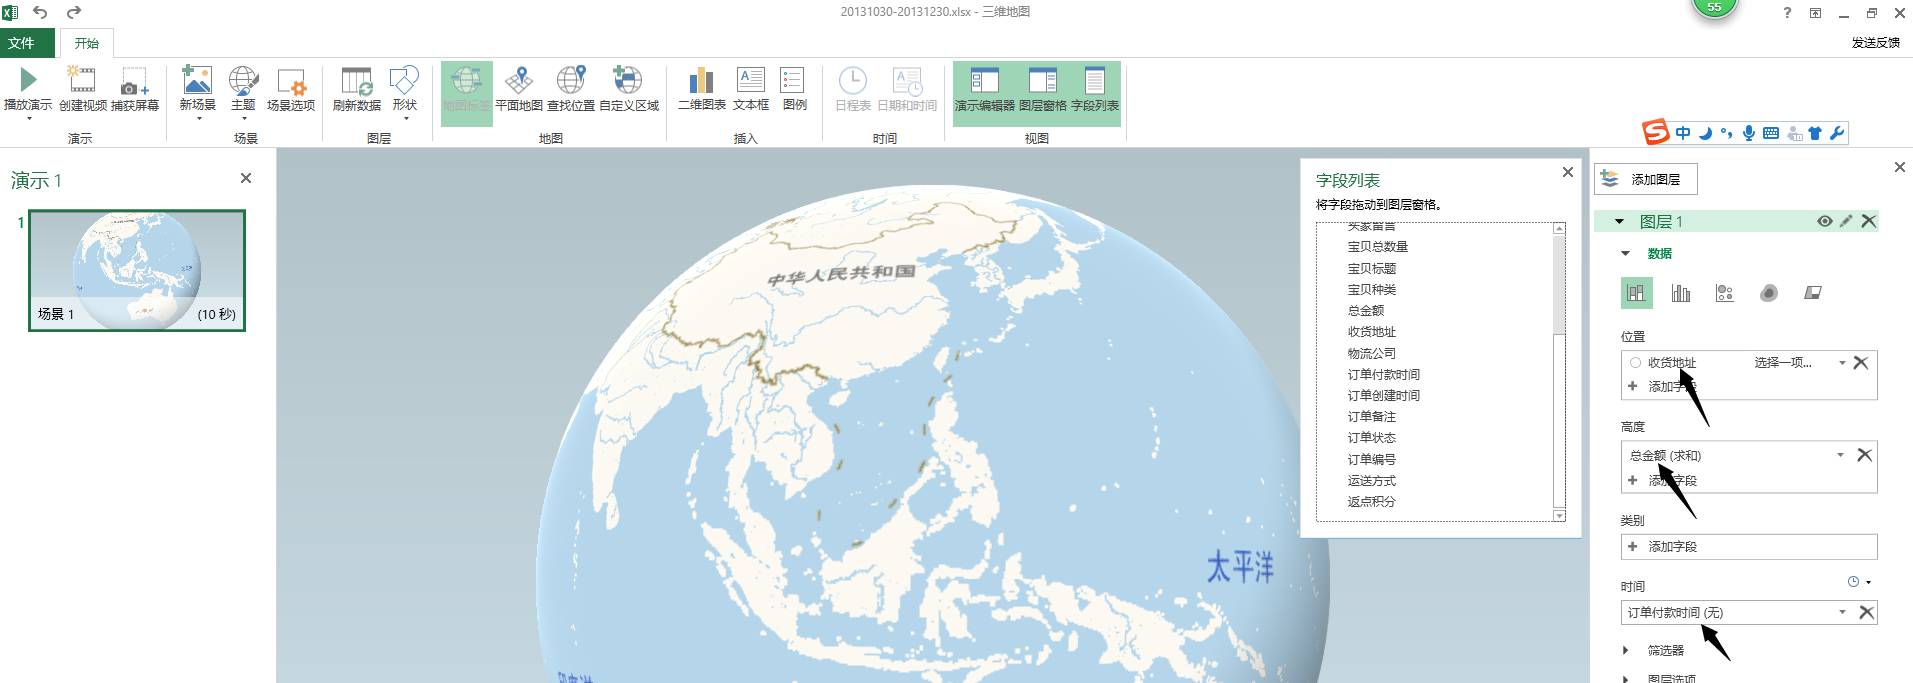Select the 收货地址 radio button
Image resolution: width=1913 pixels, height=683 pixels.
1635,362
